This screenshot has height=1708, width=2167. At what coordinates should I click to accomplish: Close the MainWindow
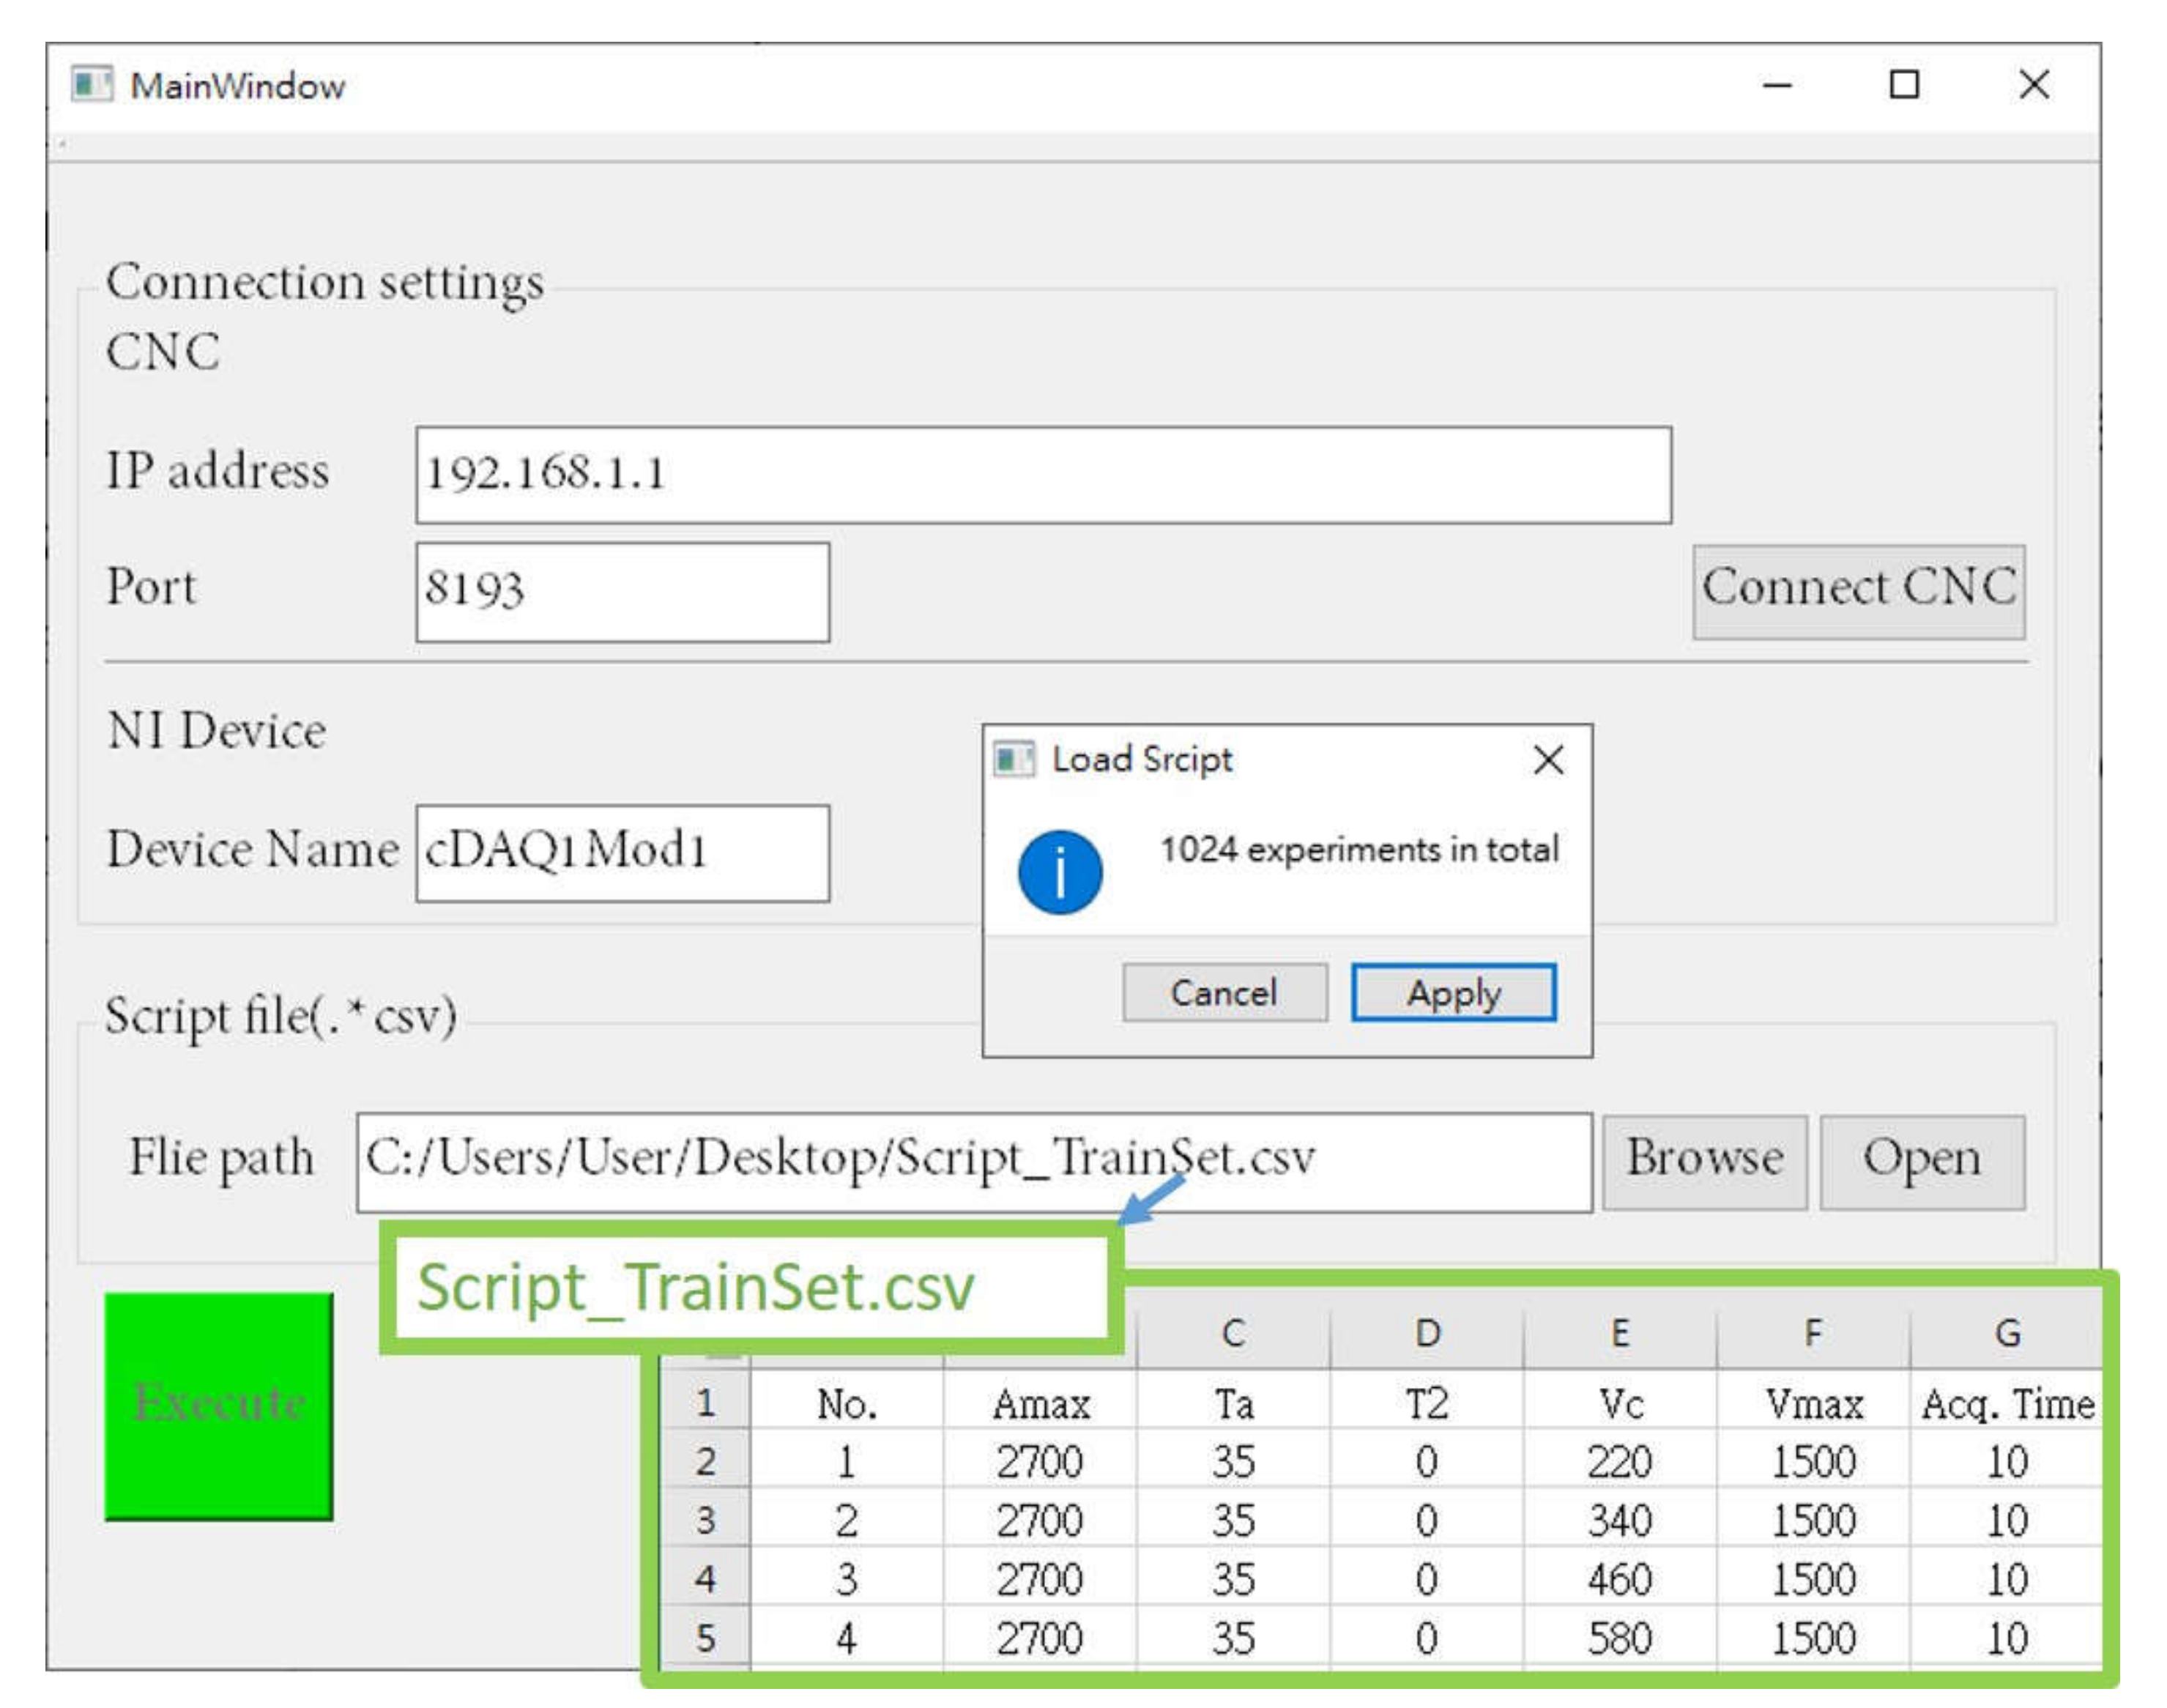[x=2033, y=85]
